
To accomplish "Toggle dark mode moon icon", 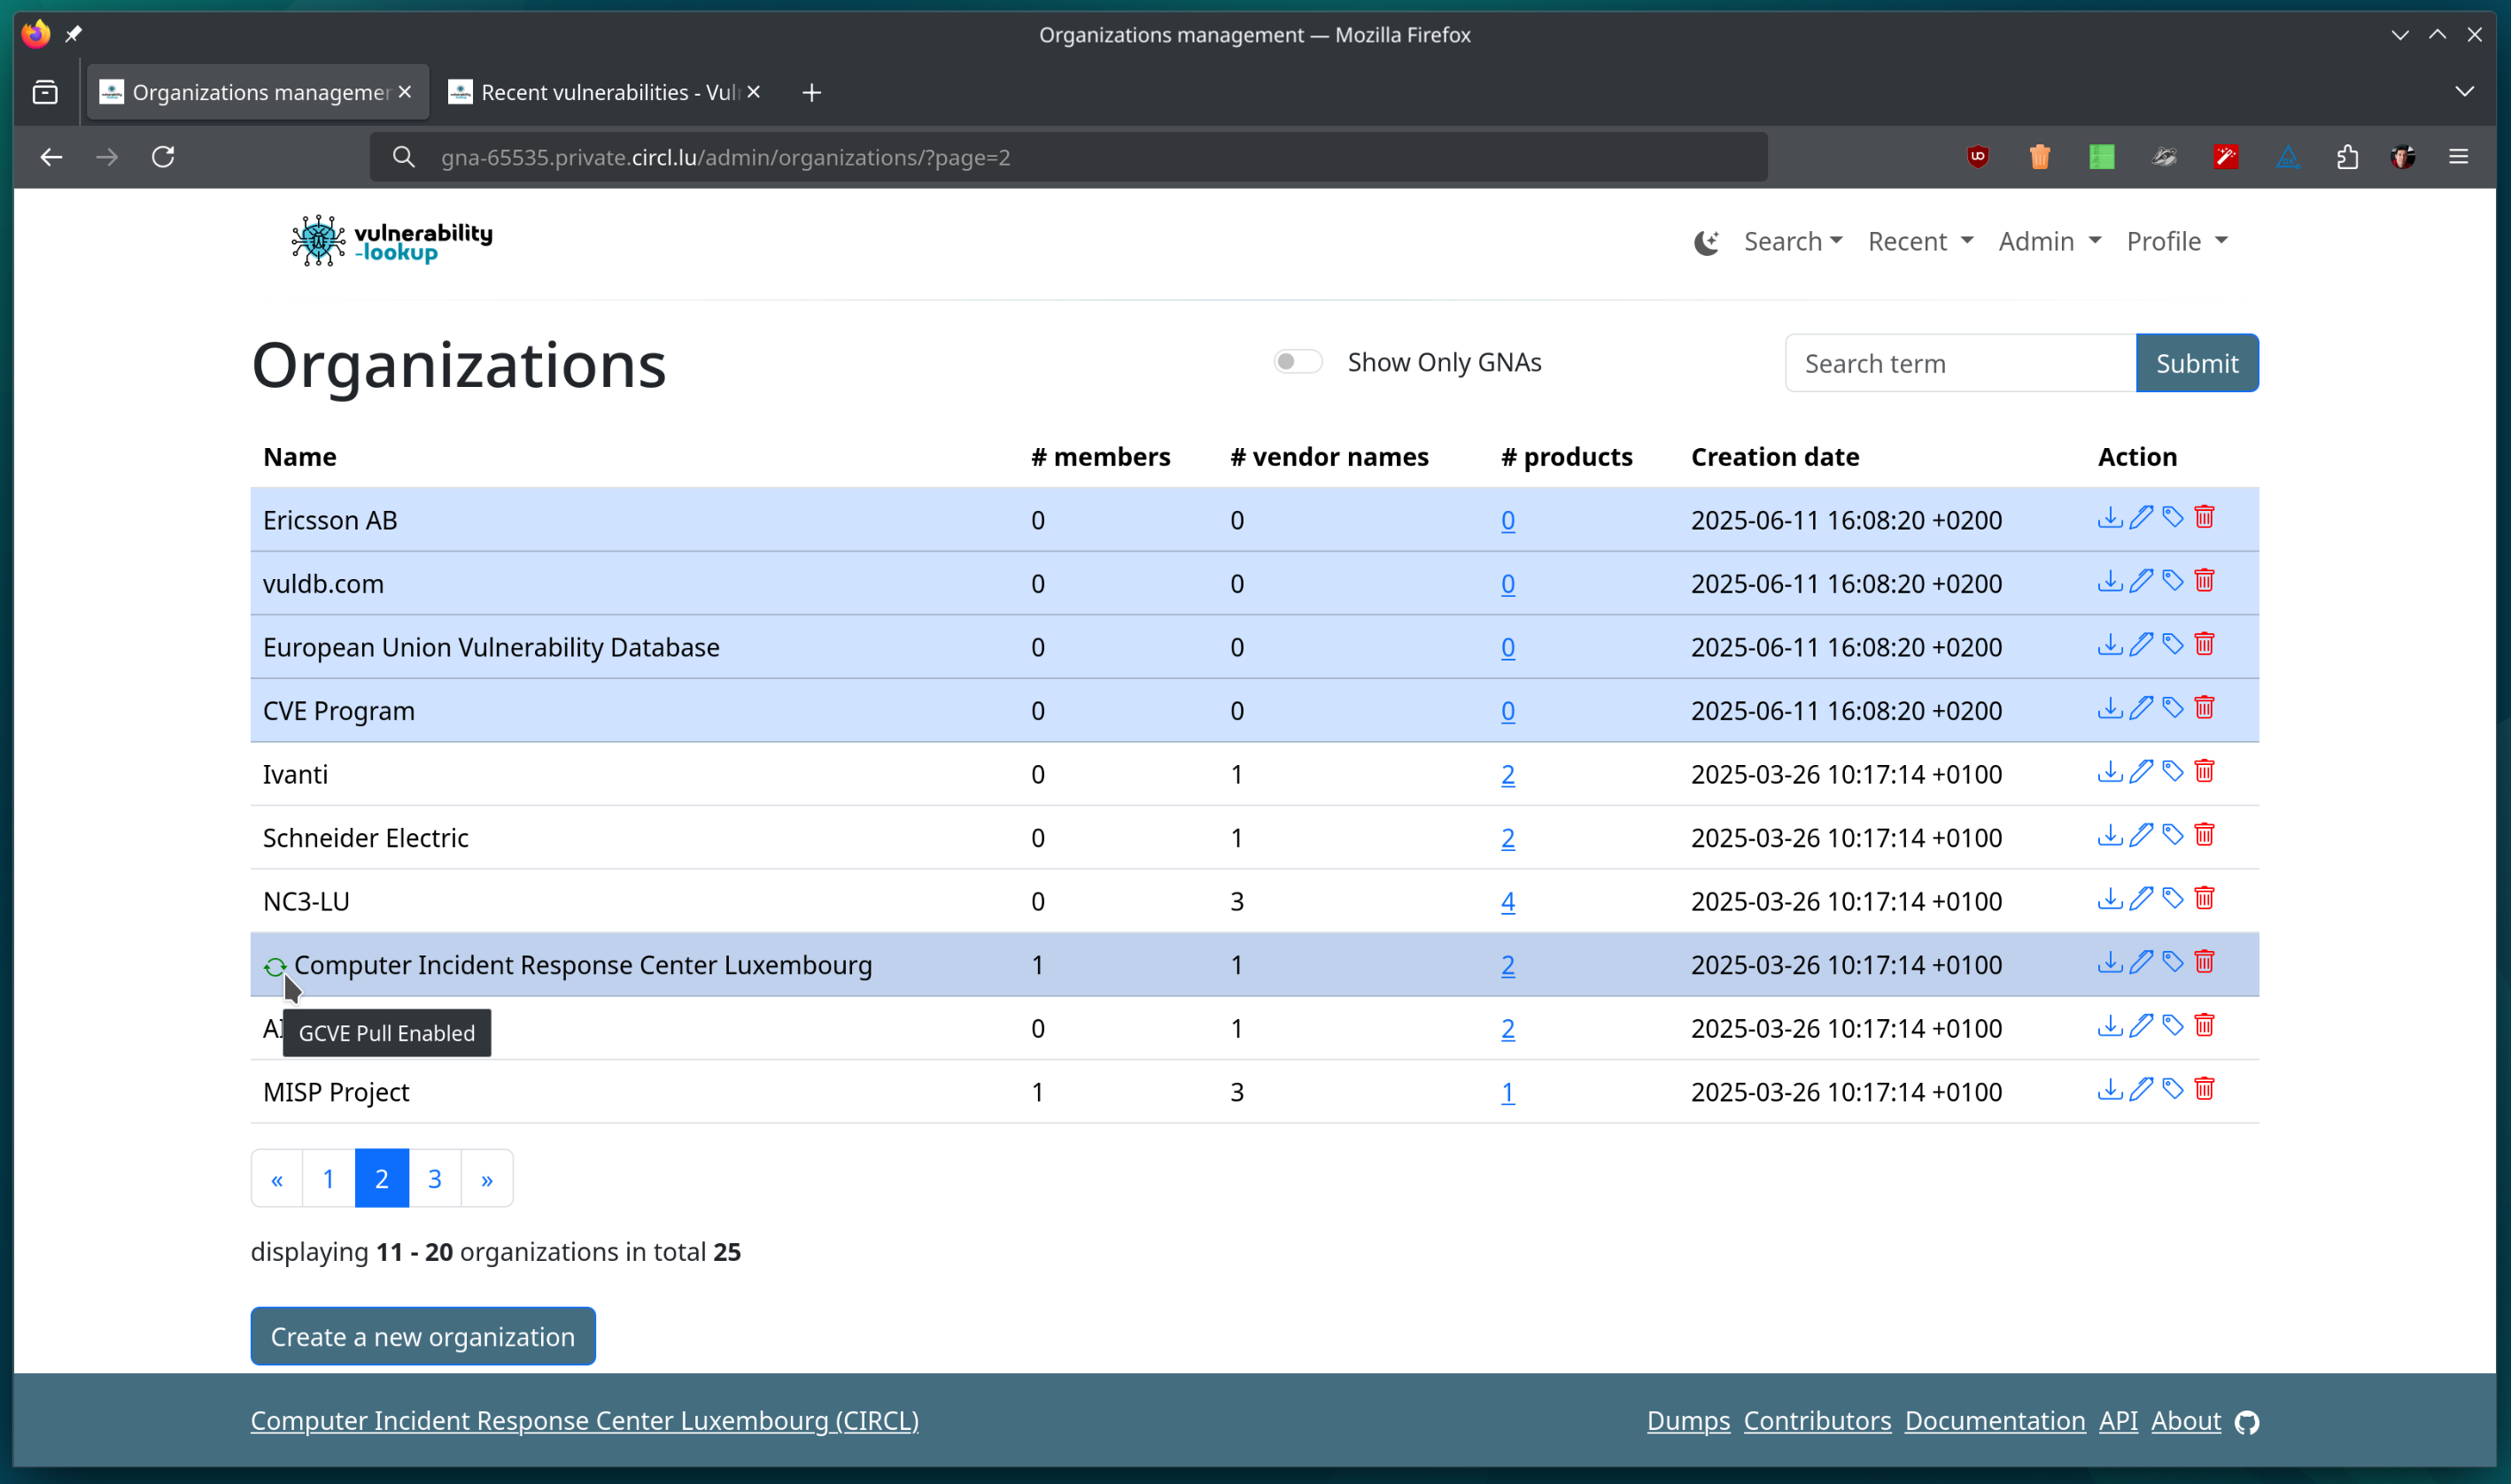I will 1706,242.
